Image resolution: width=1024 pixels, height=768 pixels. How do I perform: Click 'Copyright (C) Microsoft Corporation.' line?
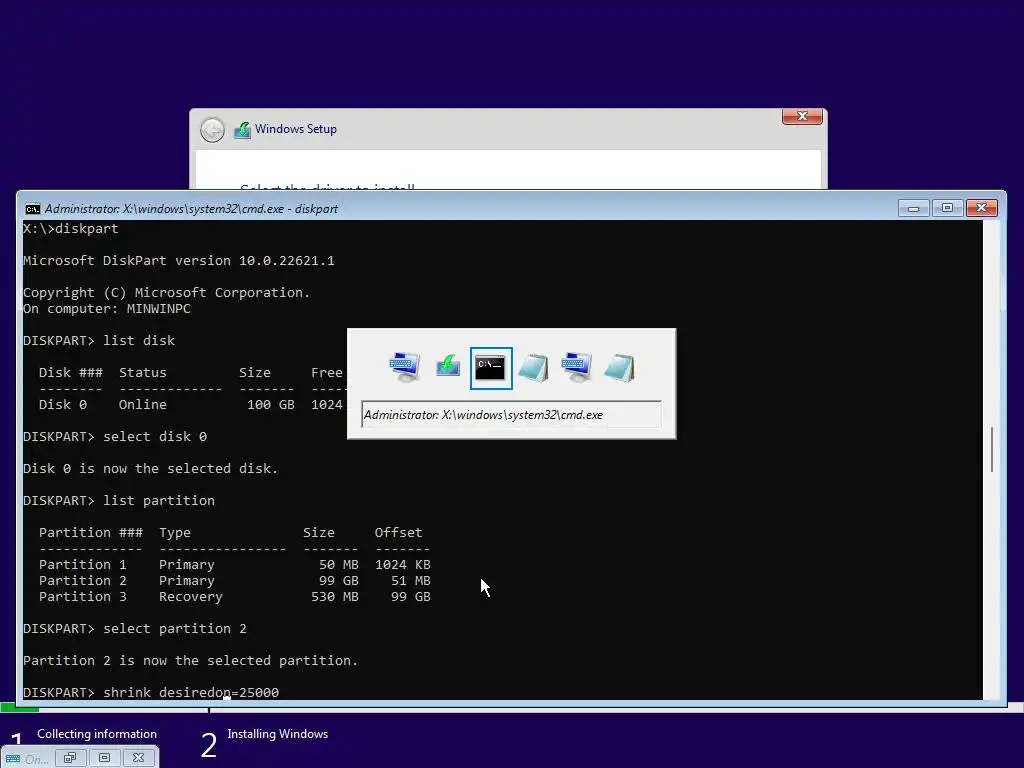(x=167, y=293)
